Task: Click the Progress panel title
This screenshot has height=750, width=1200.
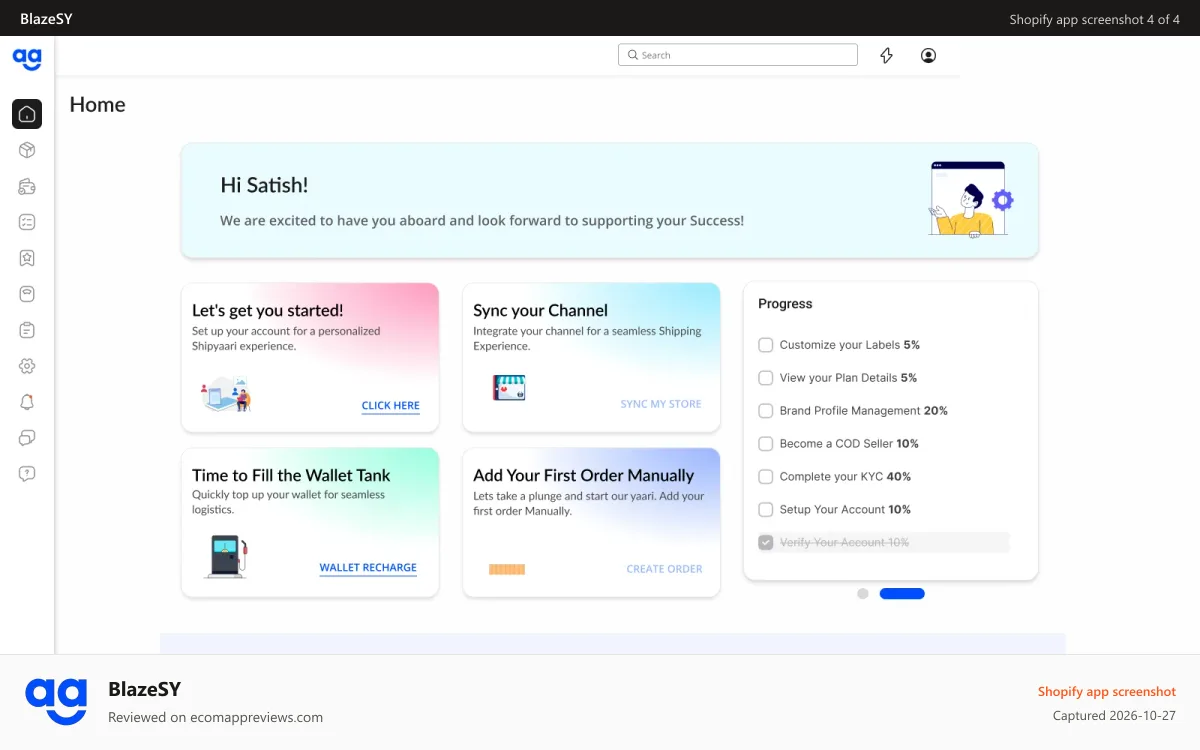Action: pos(785,304)
